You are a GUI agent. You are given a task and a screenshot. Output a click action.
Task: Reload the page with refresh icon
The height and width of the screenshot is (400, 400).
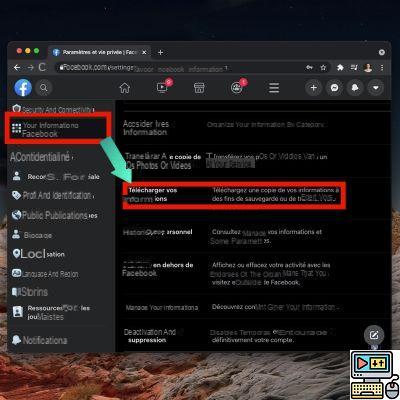pyautogui.click(x=42, y=67)
